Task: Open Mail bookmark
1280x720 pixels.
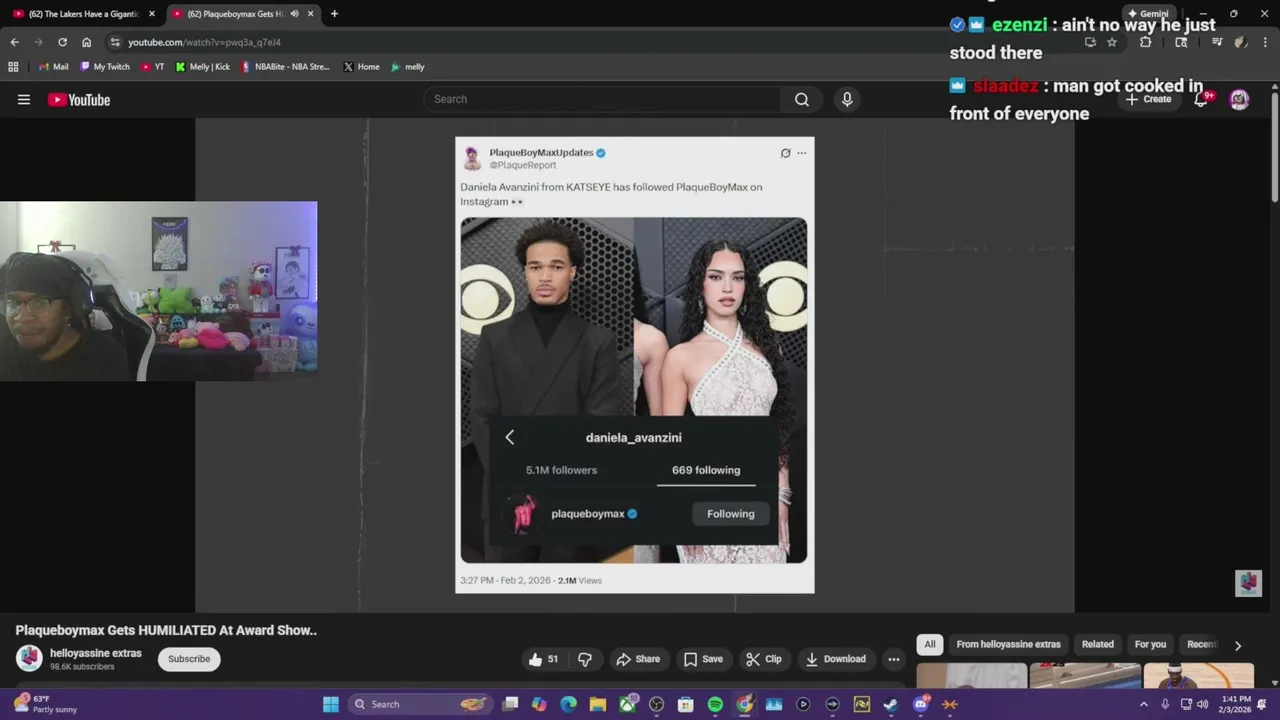Action: tap(53, 67)
